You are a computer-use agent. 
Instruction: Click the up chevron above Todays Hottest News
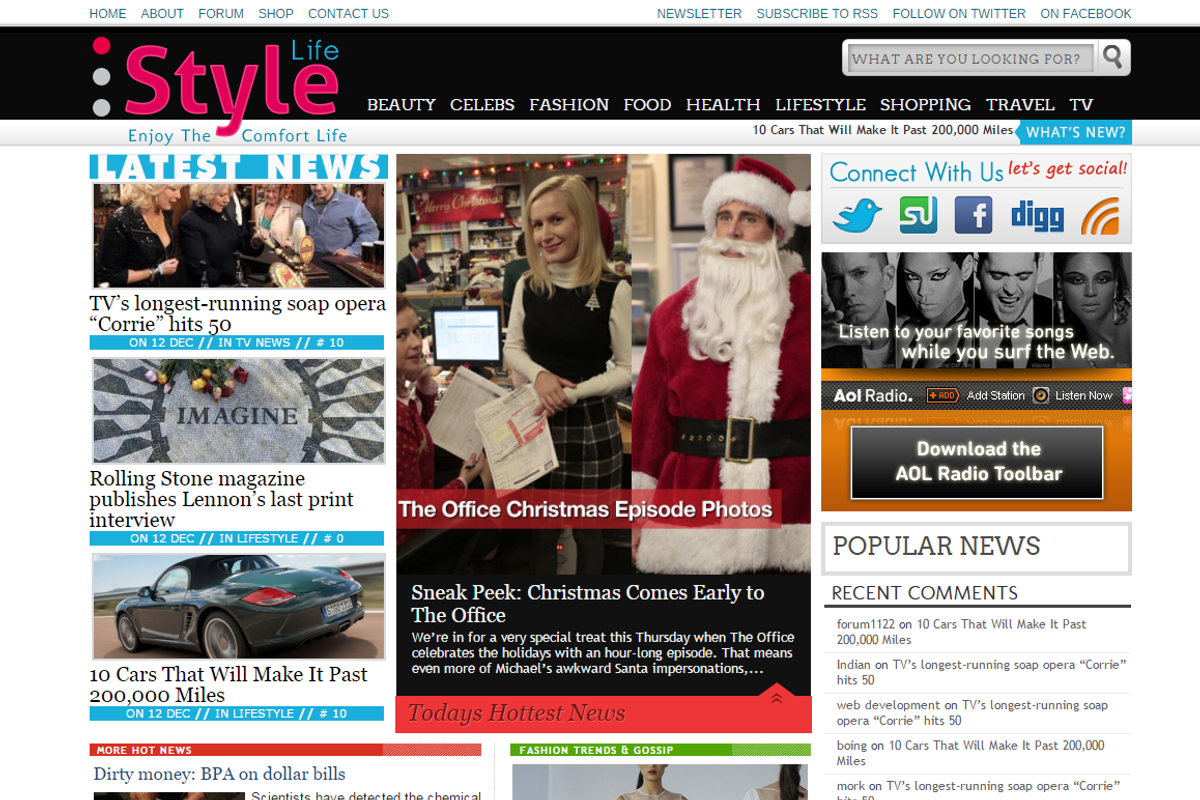(x=776, y=697)
